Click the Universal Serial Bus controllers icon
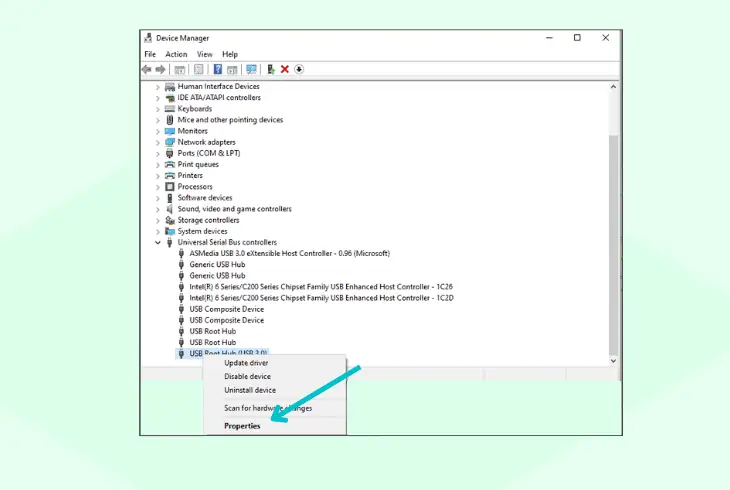730x490 pixels. pos(170,242)
